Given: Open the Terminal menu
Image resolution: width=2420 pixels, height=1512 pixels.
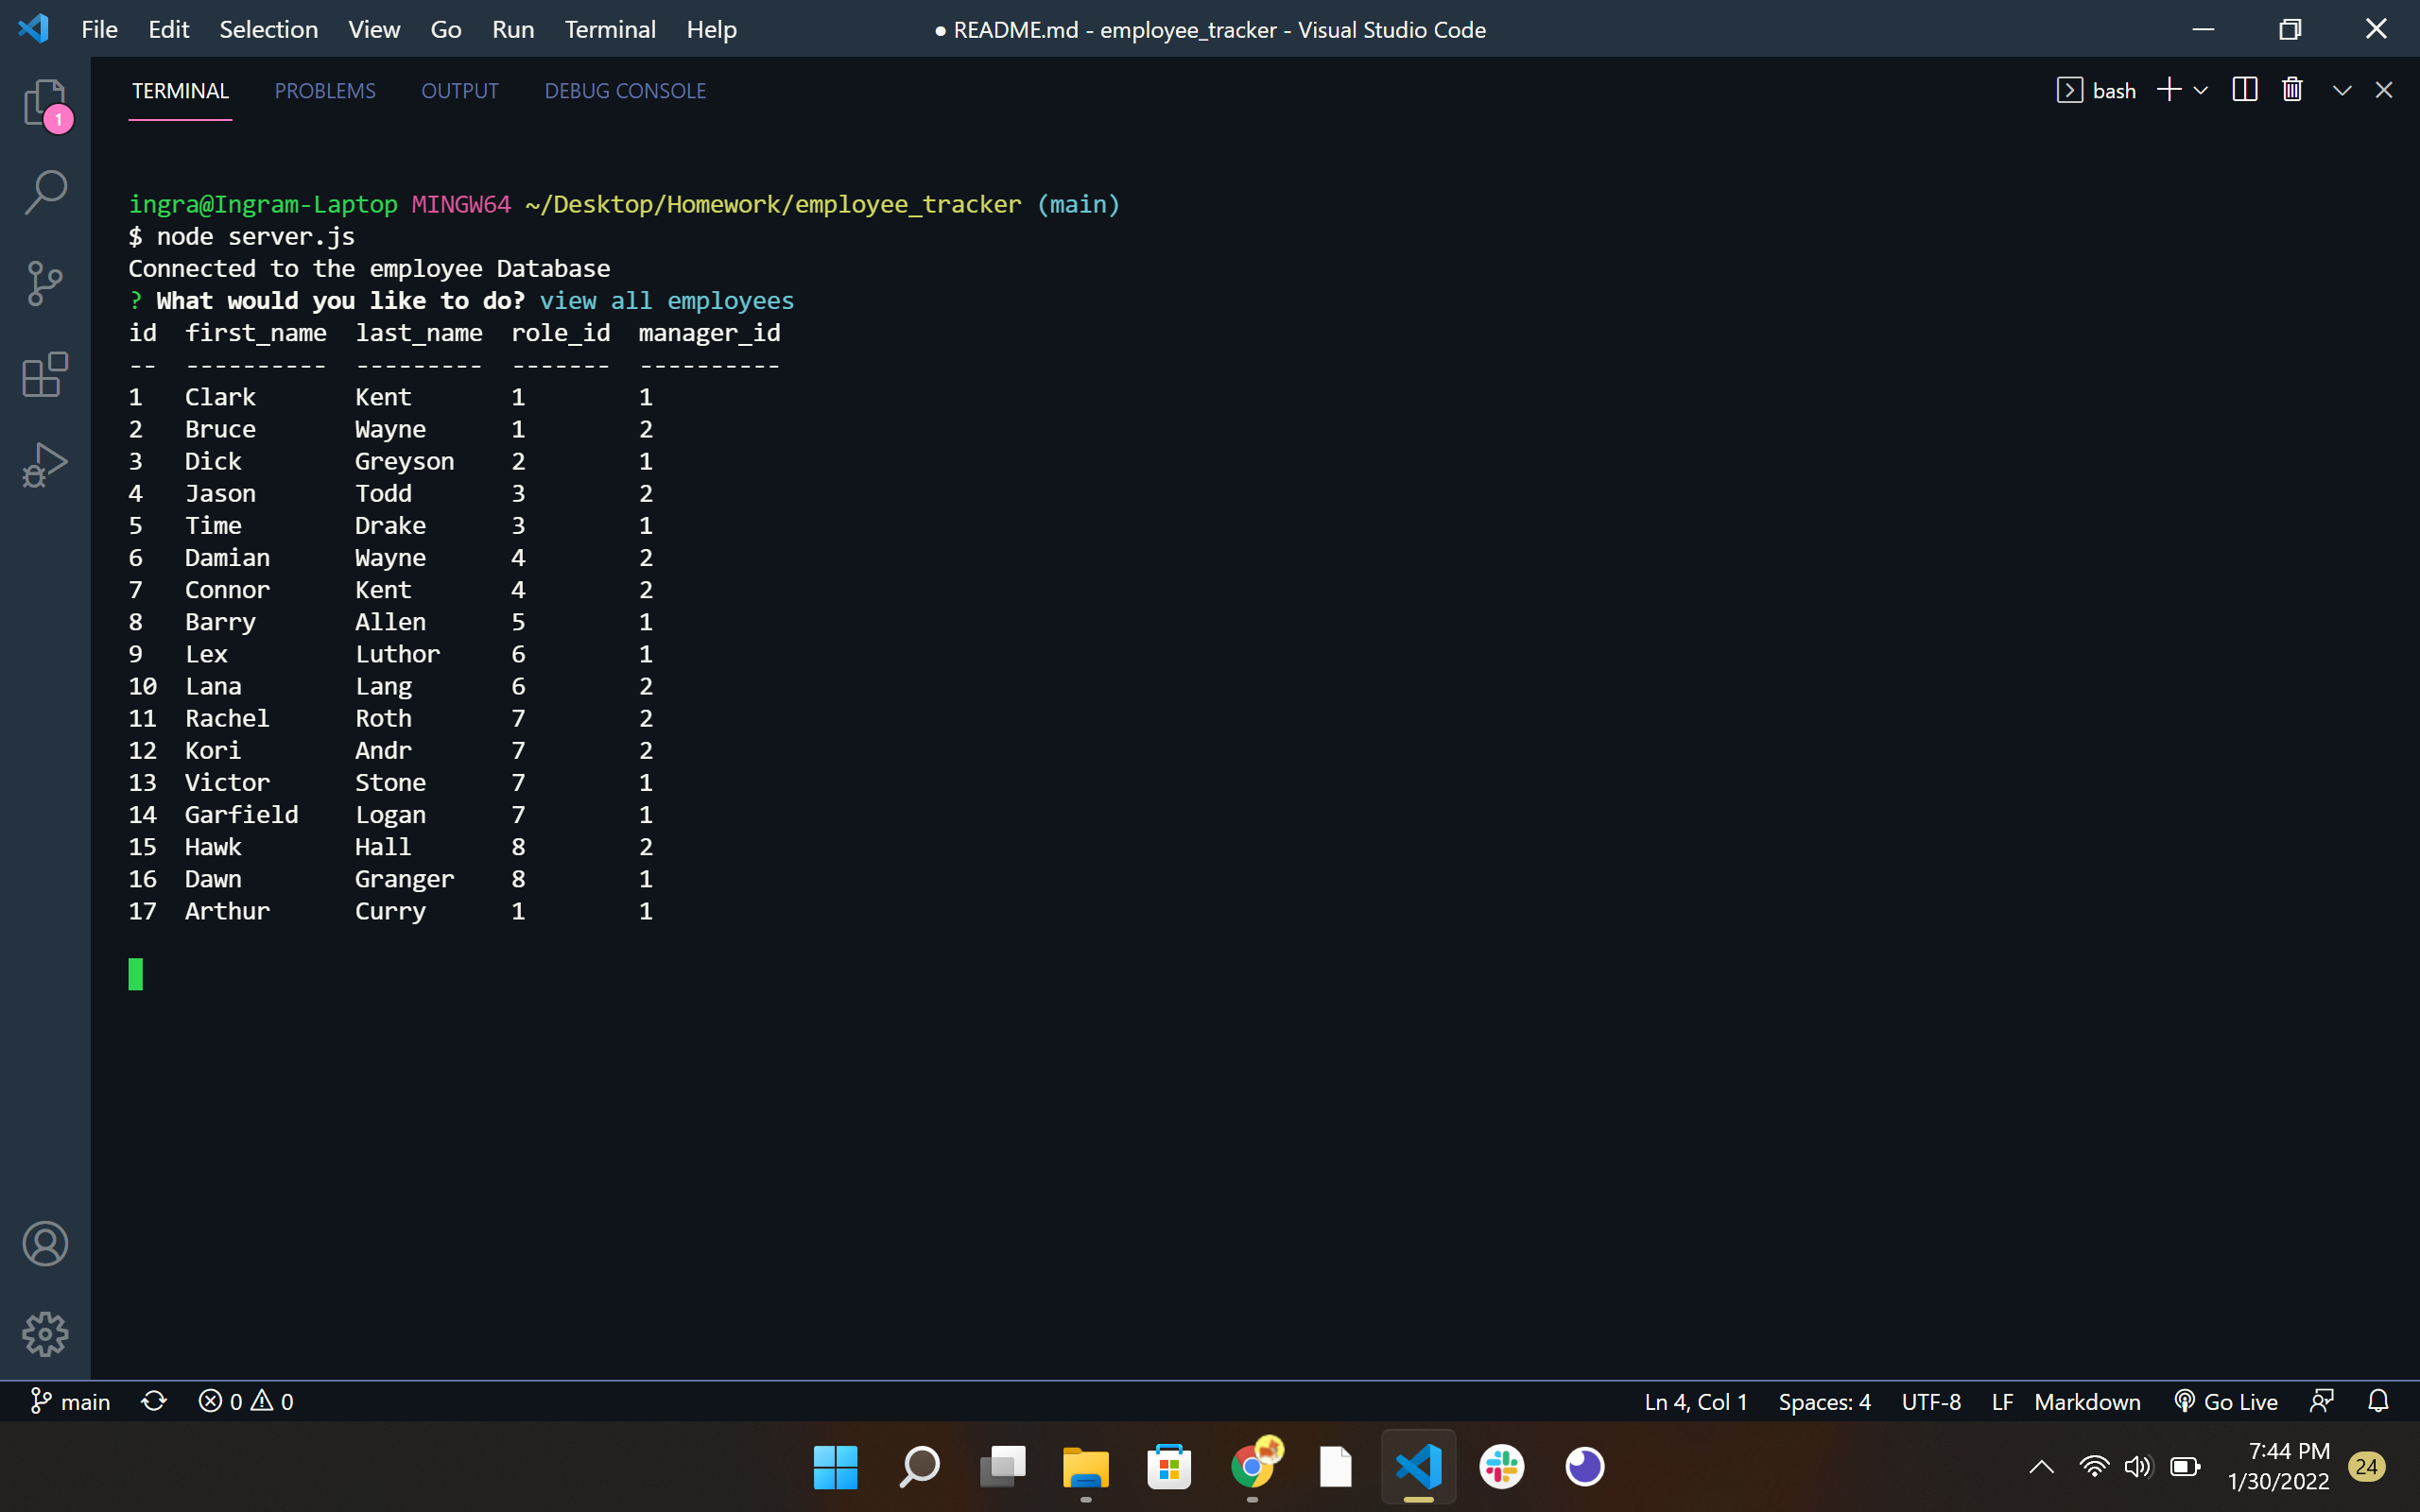Looking at the screenshot, I should point(611,29).
